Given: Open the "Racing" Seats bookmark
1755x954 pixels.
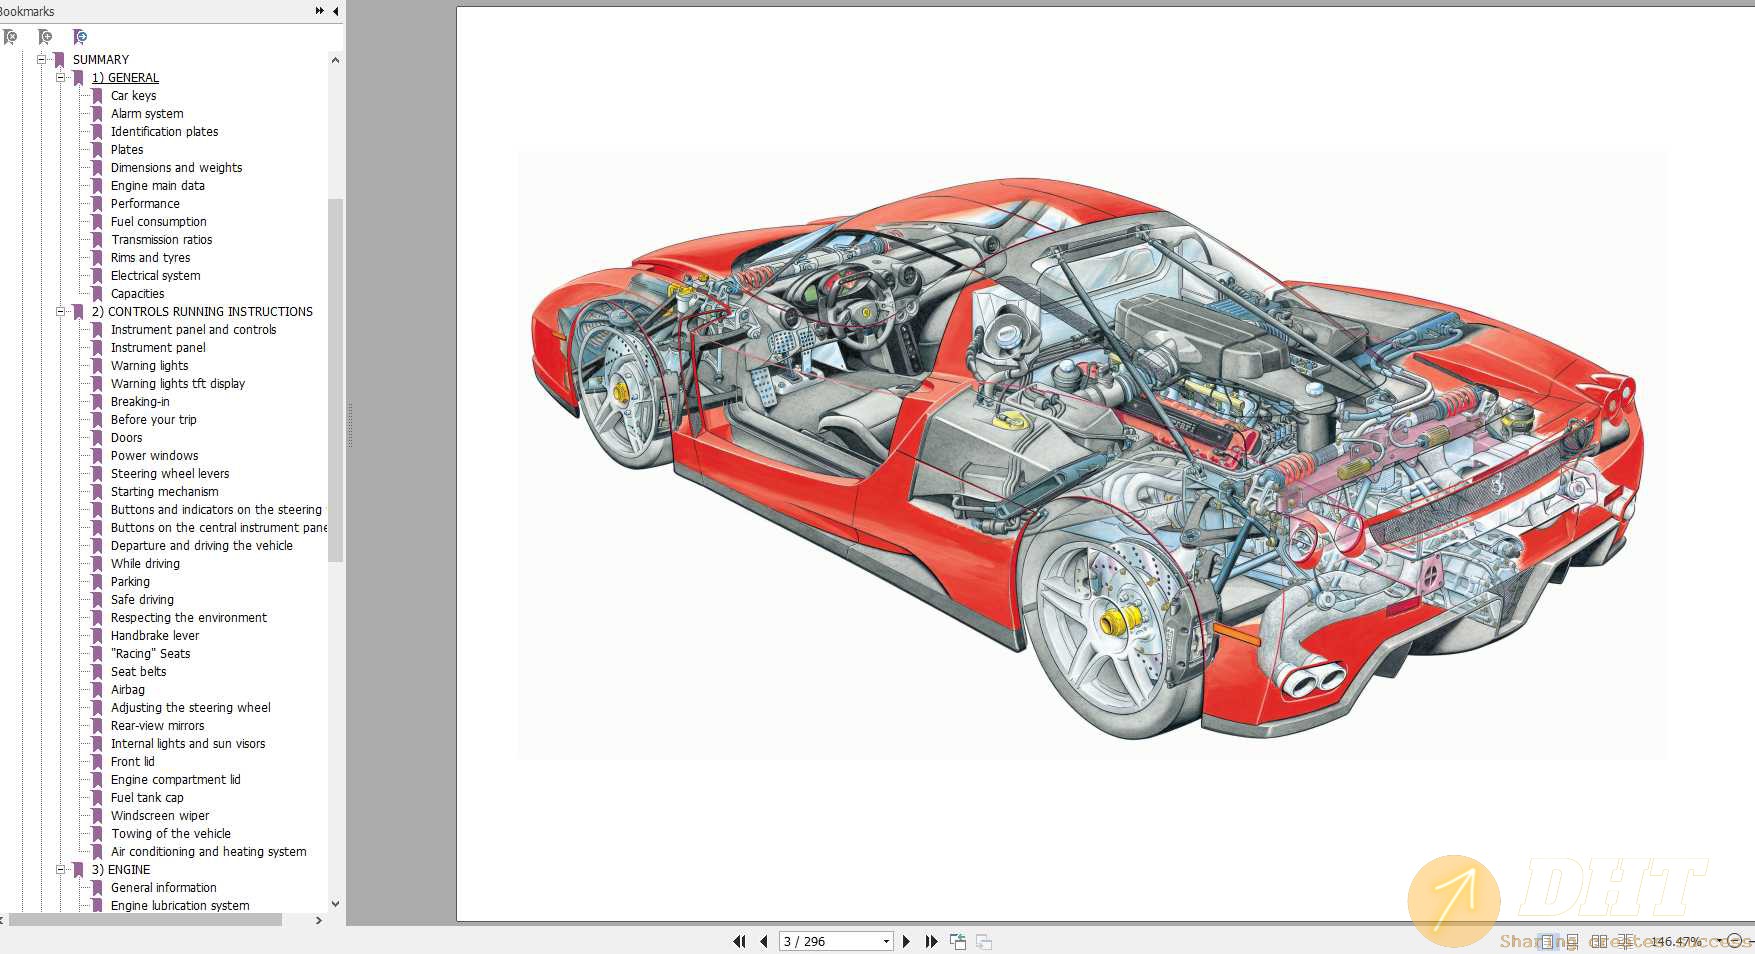Looking at the screenshot, I should click(x=150, y=653).
